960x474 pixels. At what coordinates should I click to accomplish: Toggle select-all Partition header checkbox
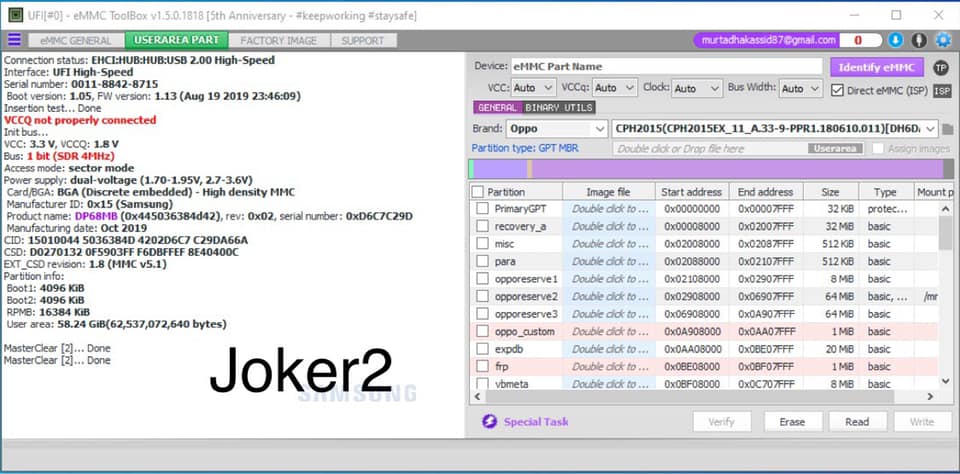coord(478,192)
